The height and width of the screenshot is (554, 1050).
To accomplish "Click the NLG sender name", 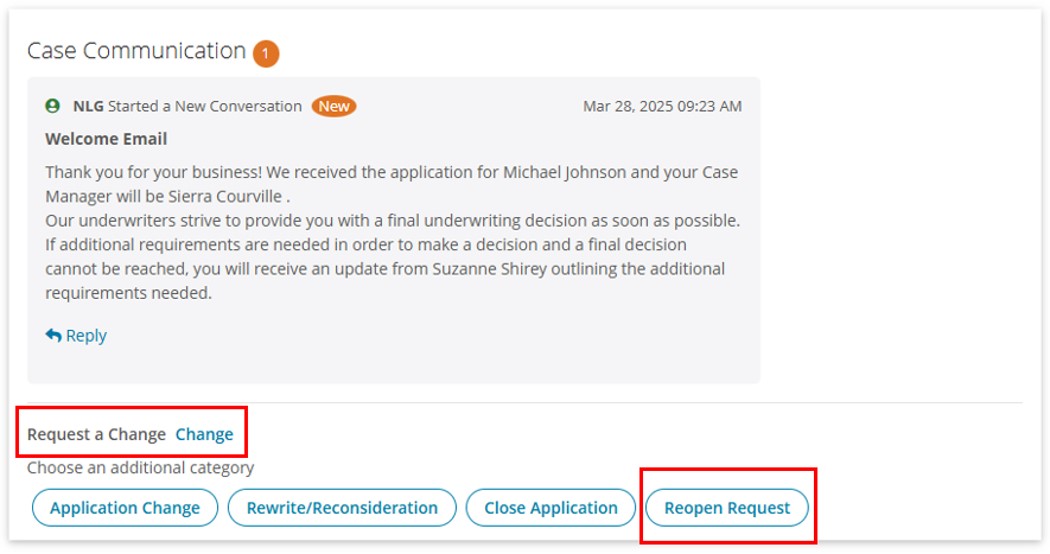I will point(88,106).
